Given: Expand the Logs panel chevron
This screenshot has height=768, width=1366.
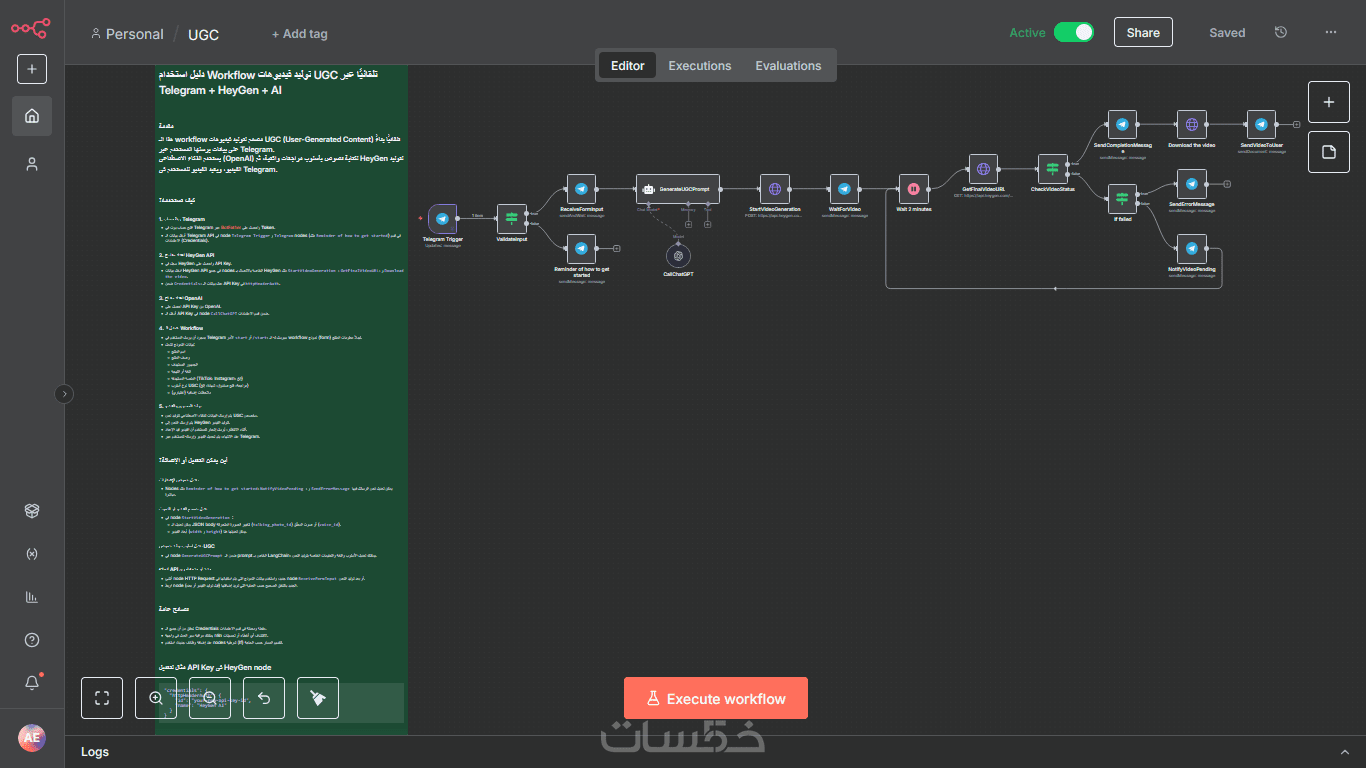Looking at the screenshot, I should 1344,752.
